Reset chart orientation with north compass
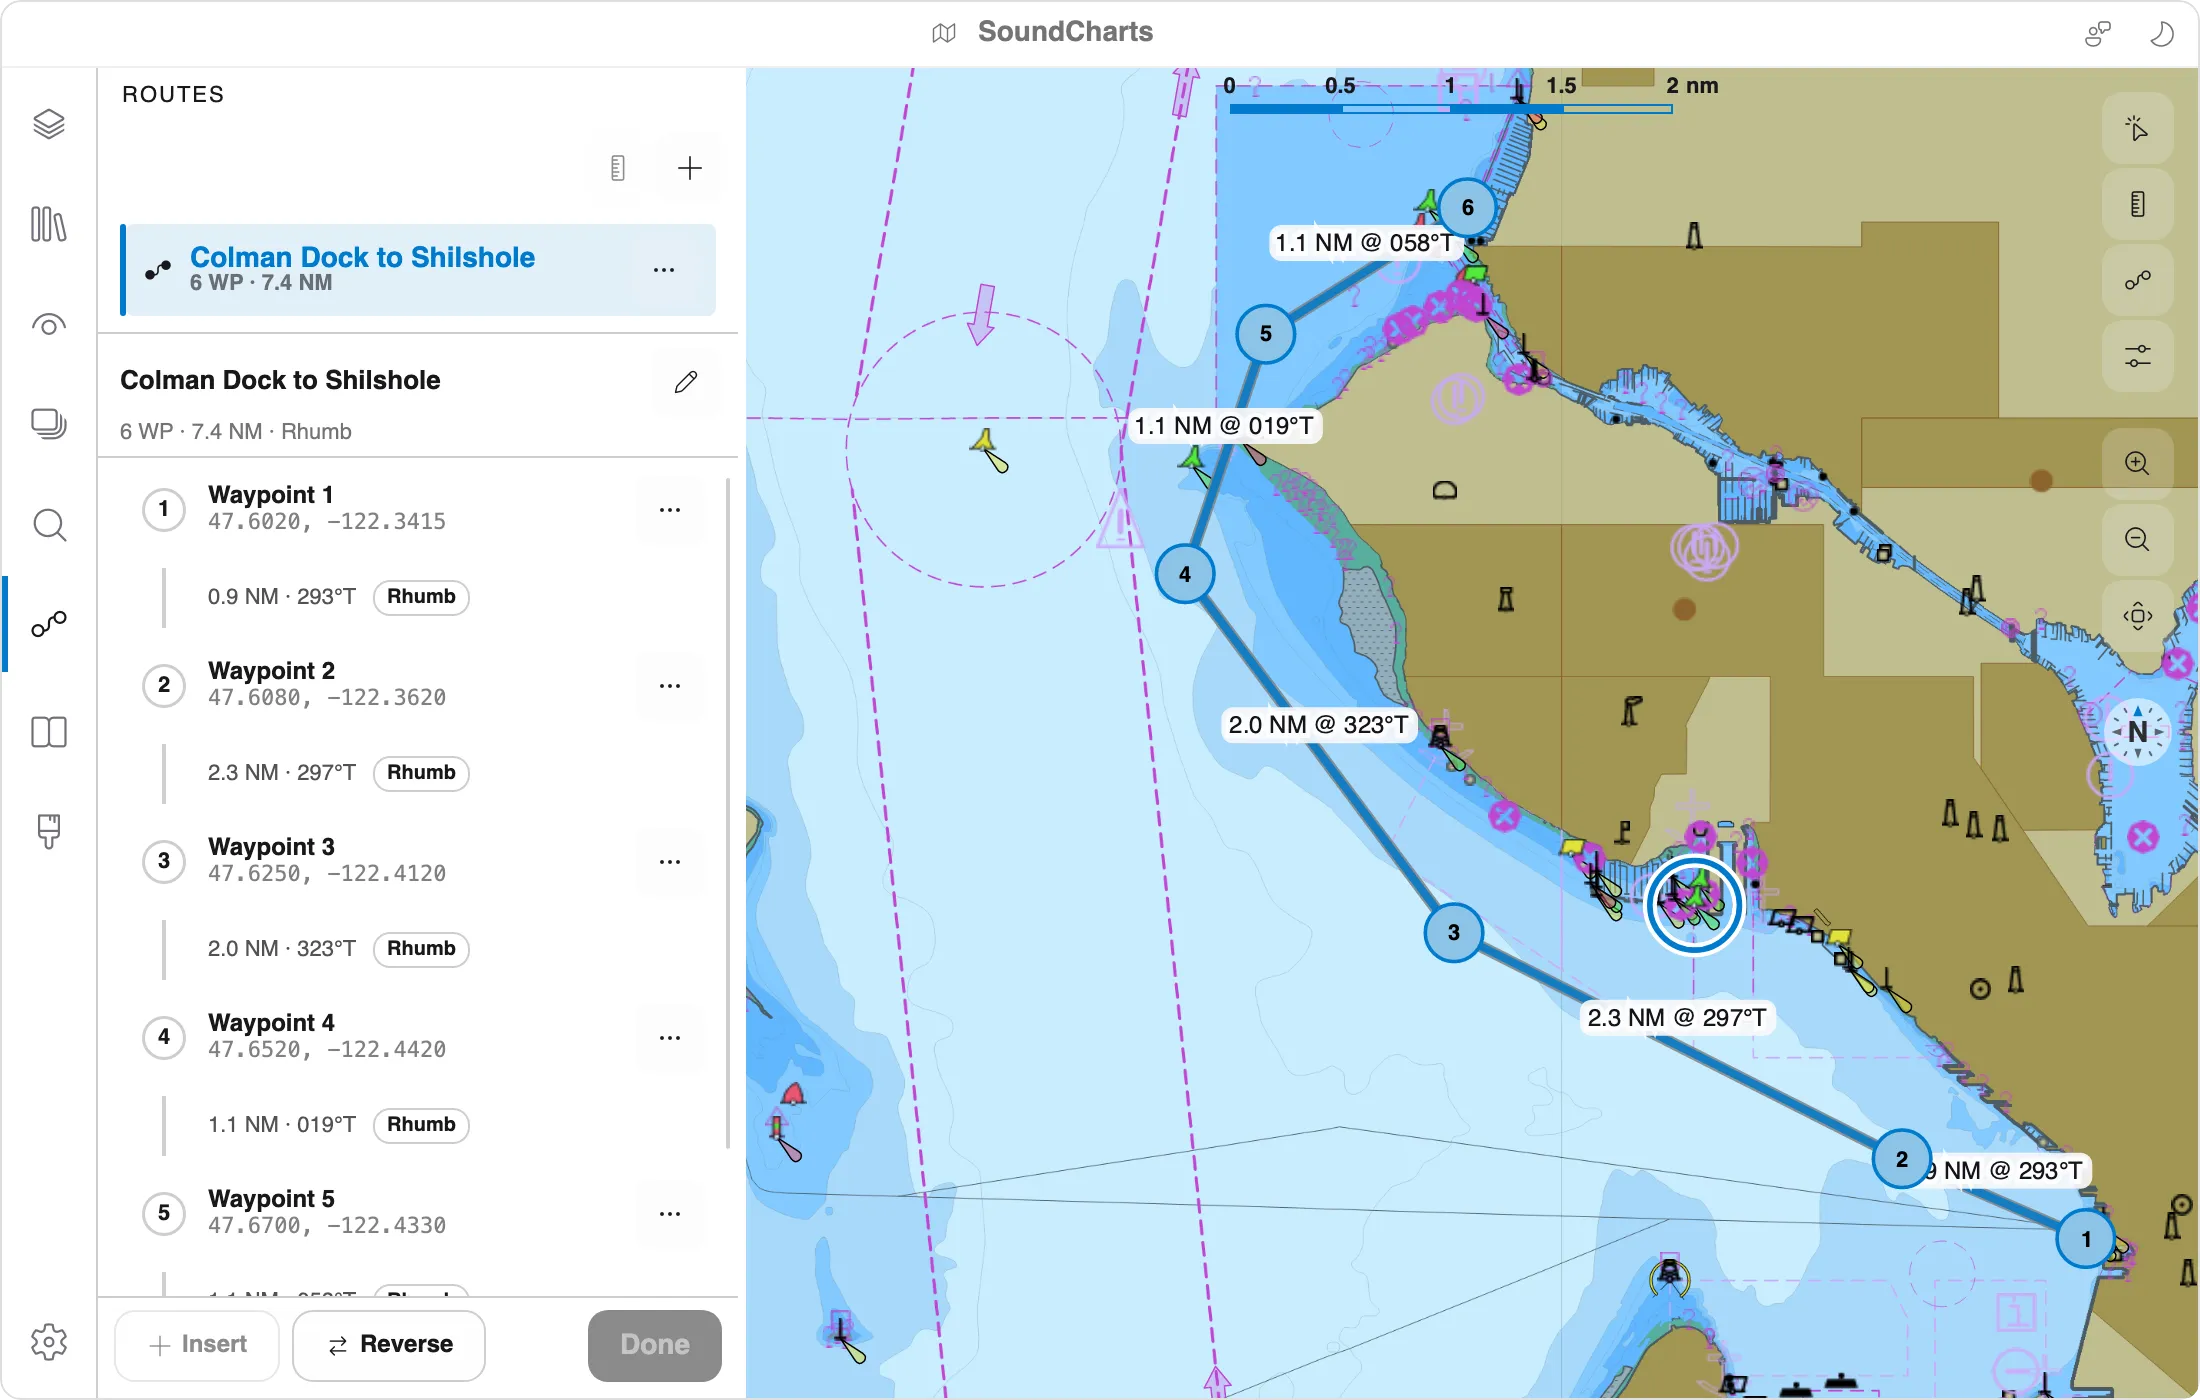 coord(2137,731)
